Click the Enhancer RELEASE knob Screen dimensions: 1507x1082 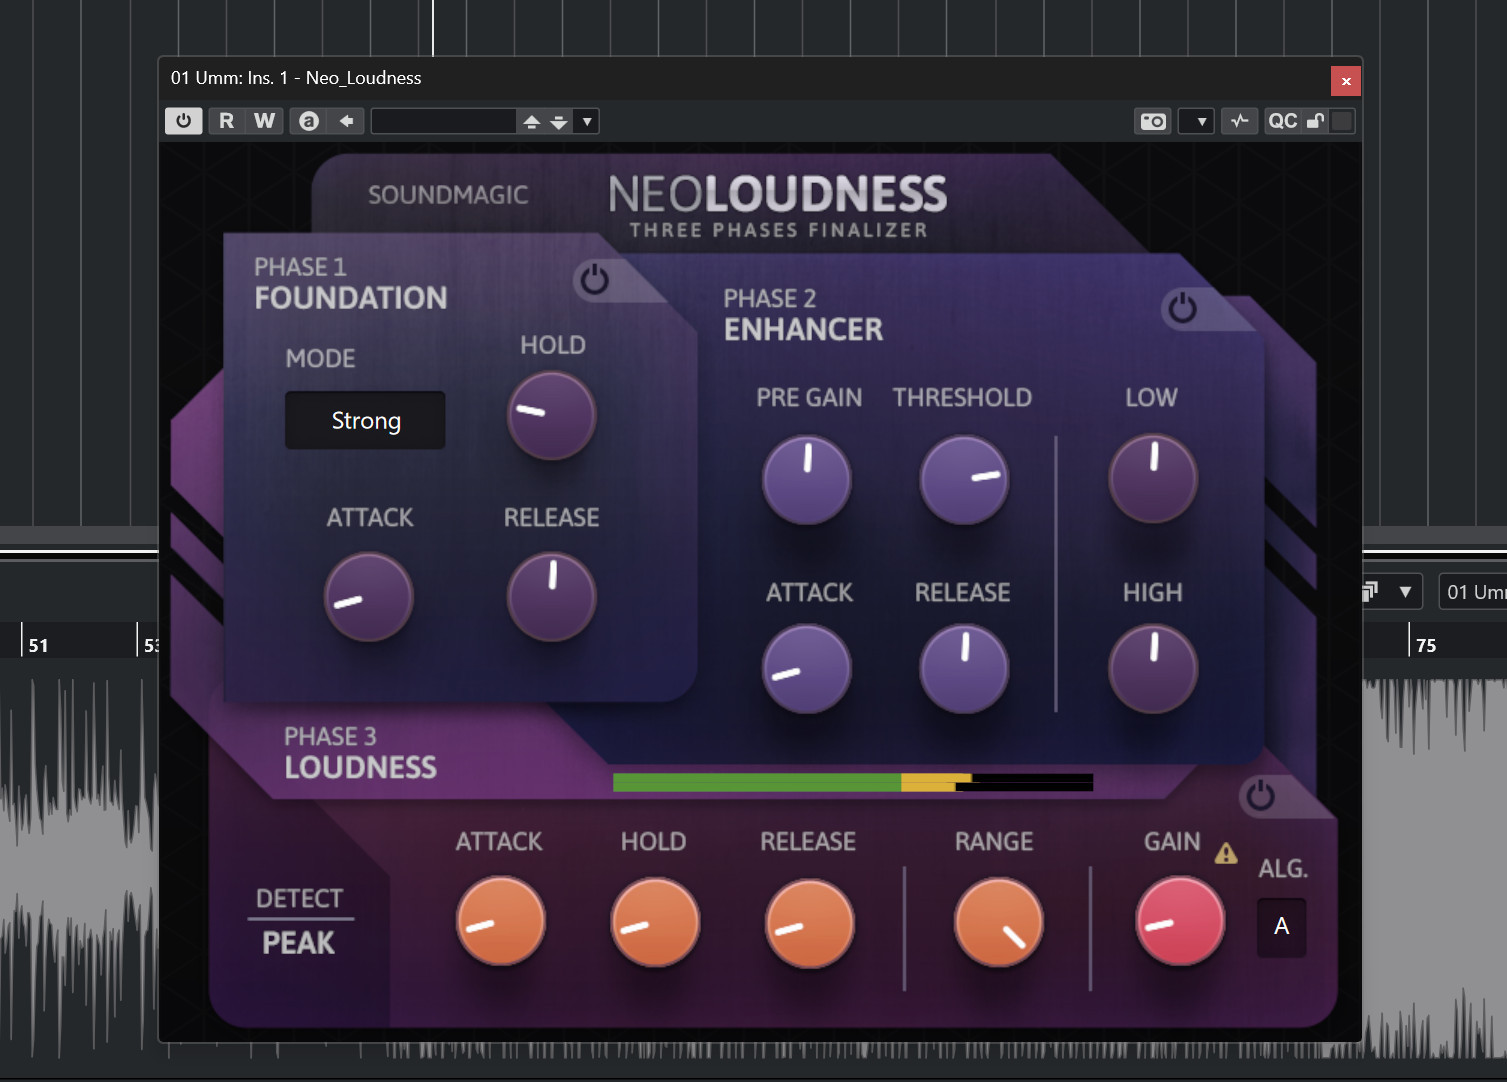click(x=964, y=669)
